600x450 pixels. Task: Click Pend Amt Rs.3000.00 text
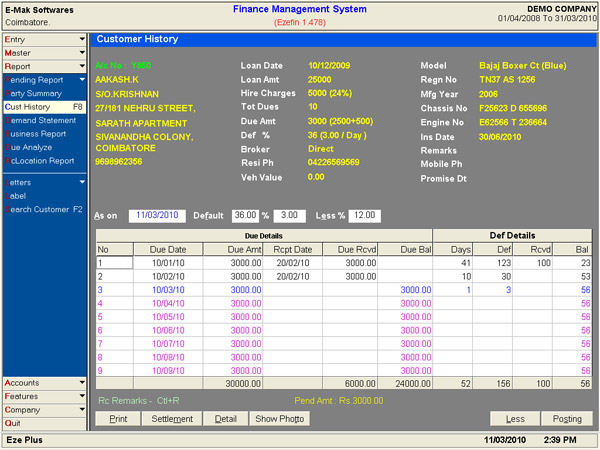339,401
